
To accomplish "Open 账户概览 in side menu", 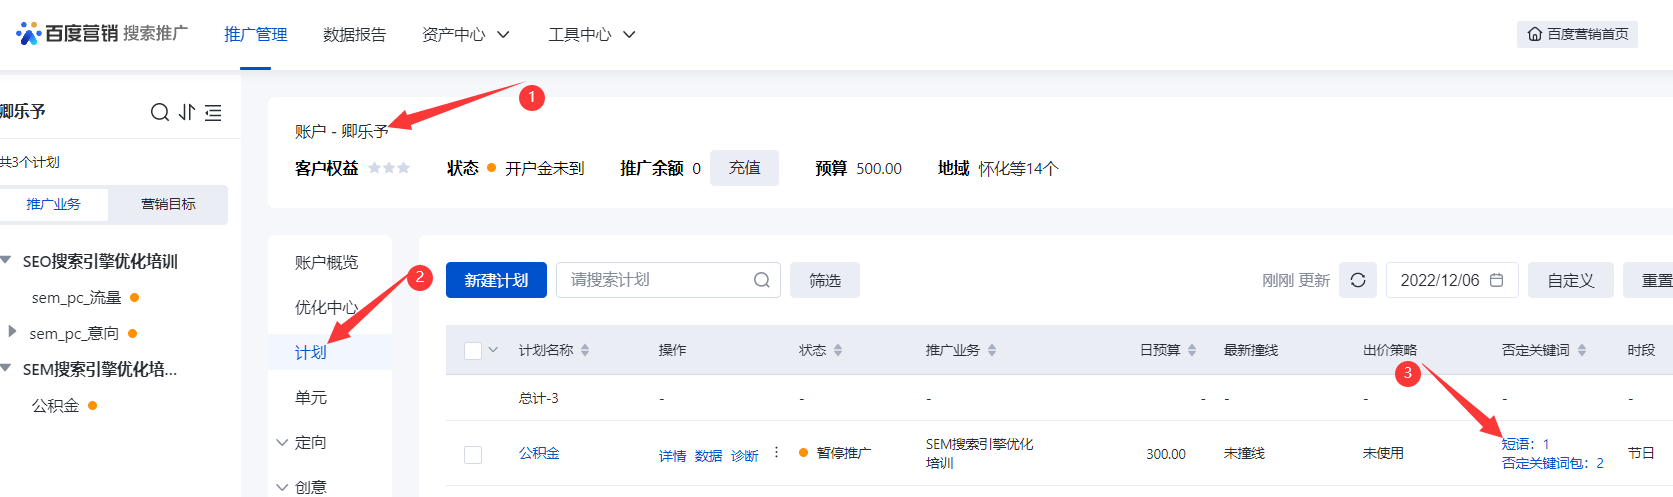I will pos(326,262).
